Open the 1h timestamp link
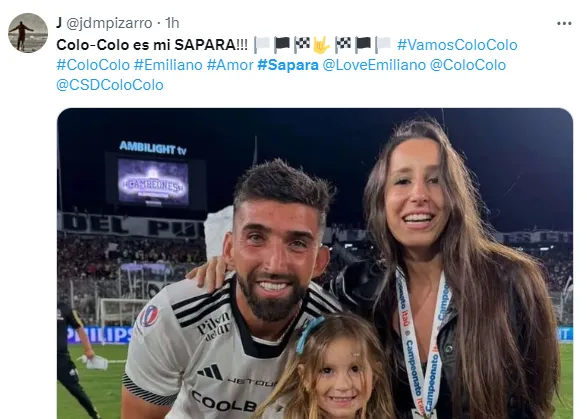 [172, 23]
